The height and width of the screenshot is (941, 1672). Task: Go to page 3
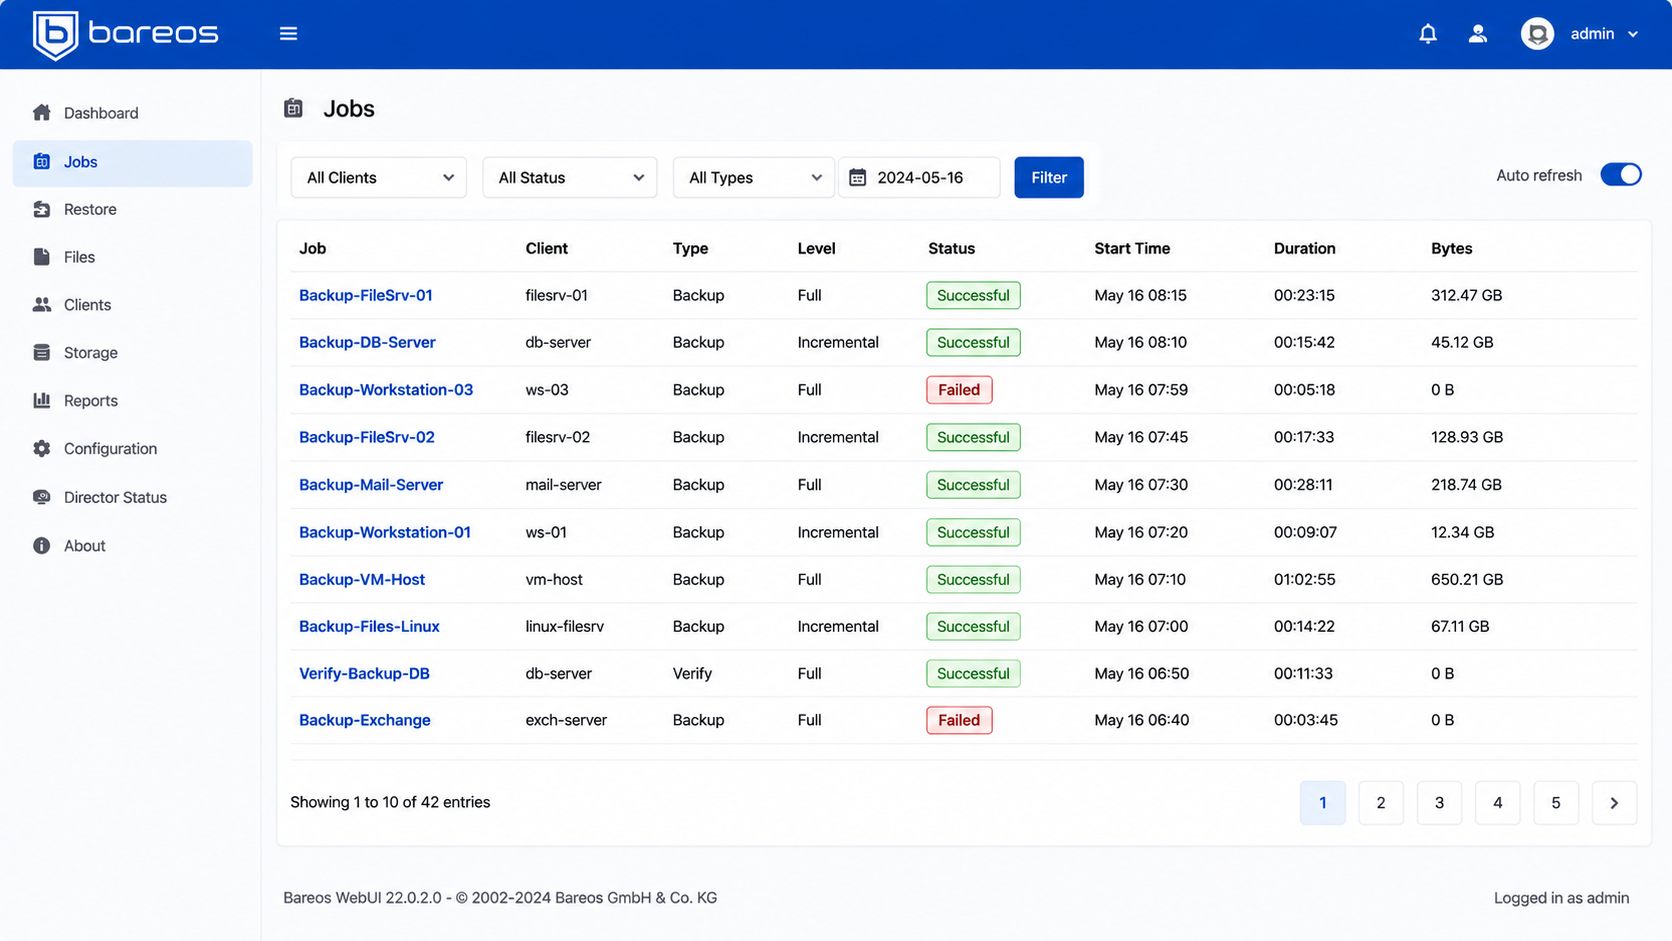tap(1439, 803)
